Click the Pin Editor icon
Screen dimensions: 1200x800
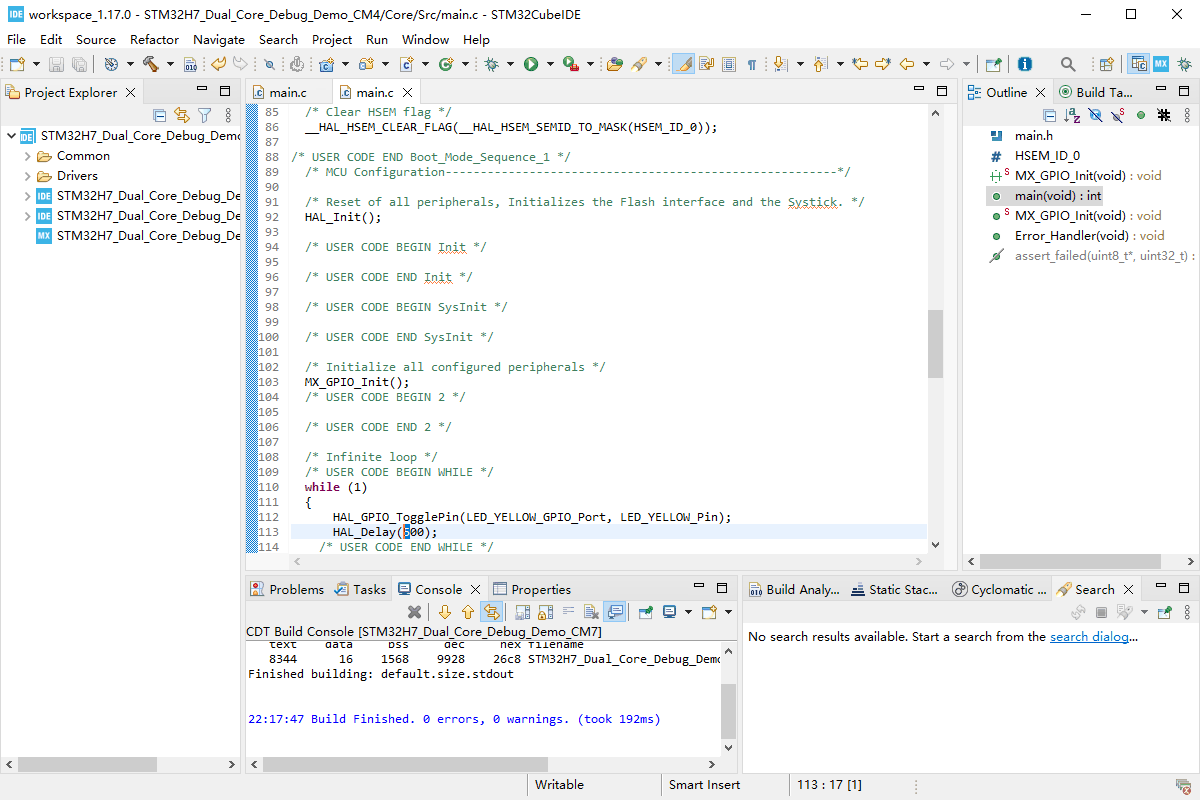[993, 64]
